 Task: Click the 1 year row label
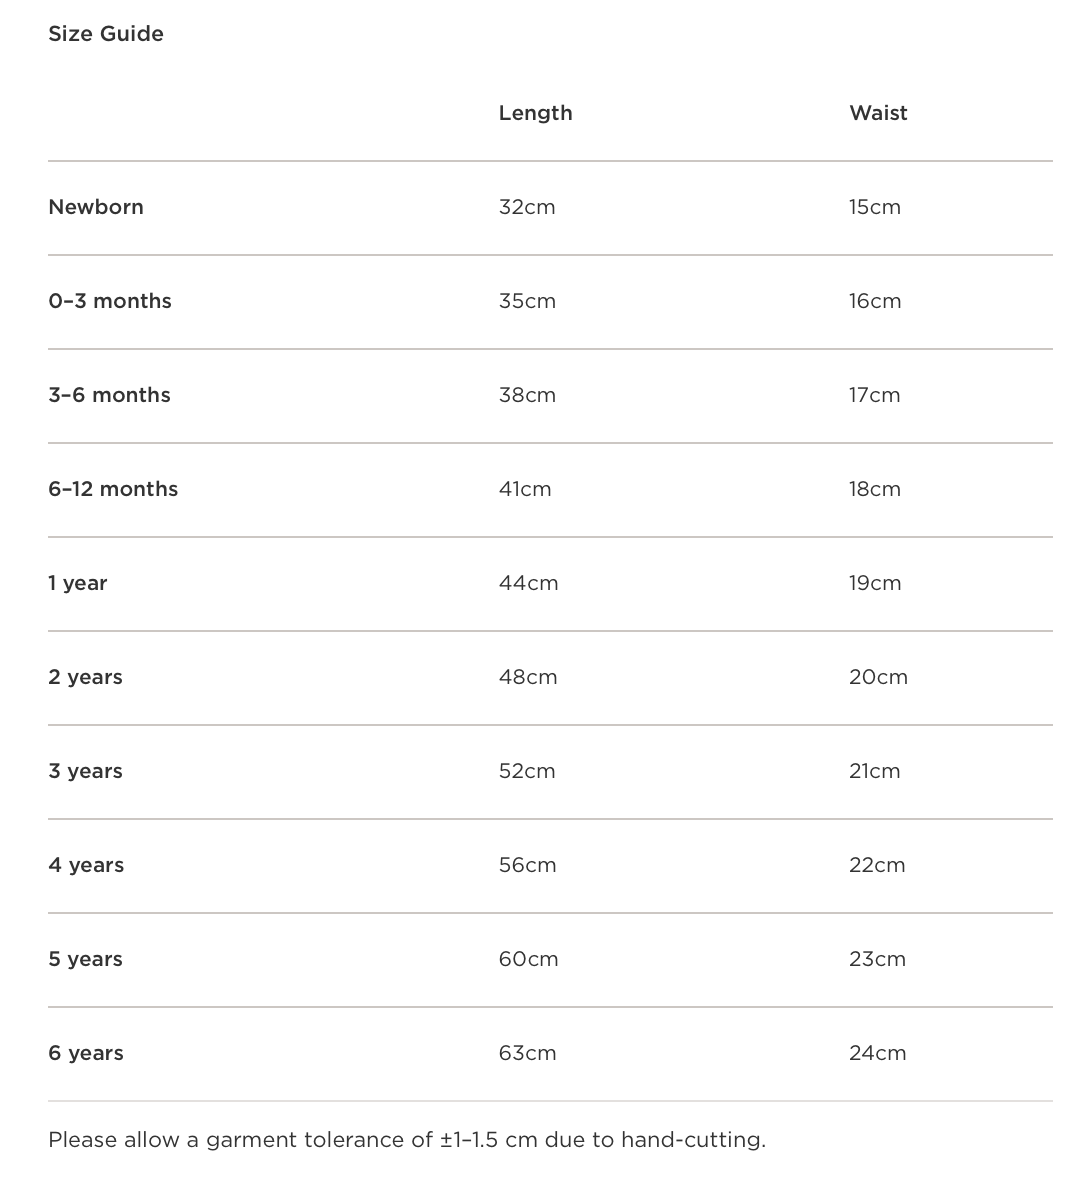[78, 583]
